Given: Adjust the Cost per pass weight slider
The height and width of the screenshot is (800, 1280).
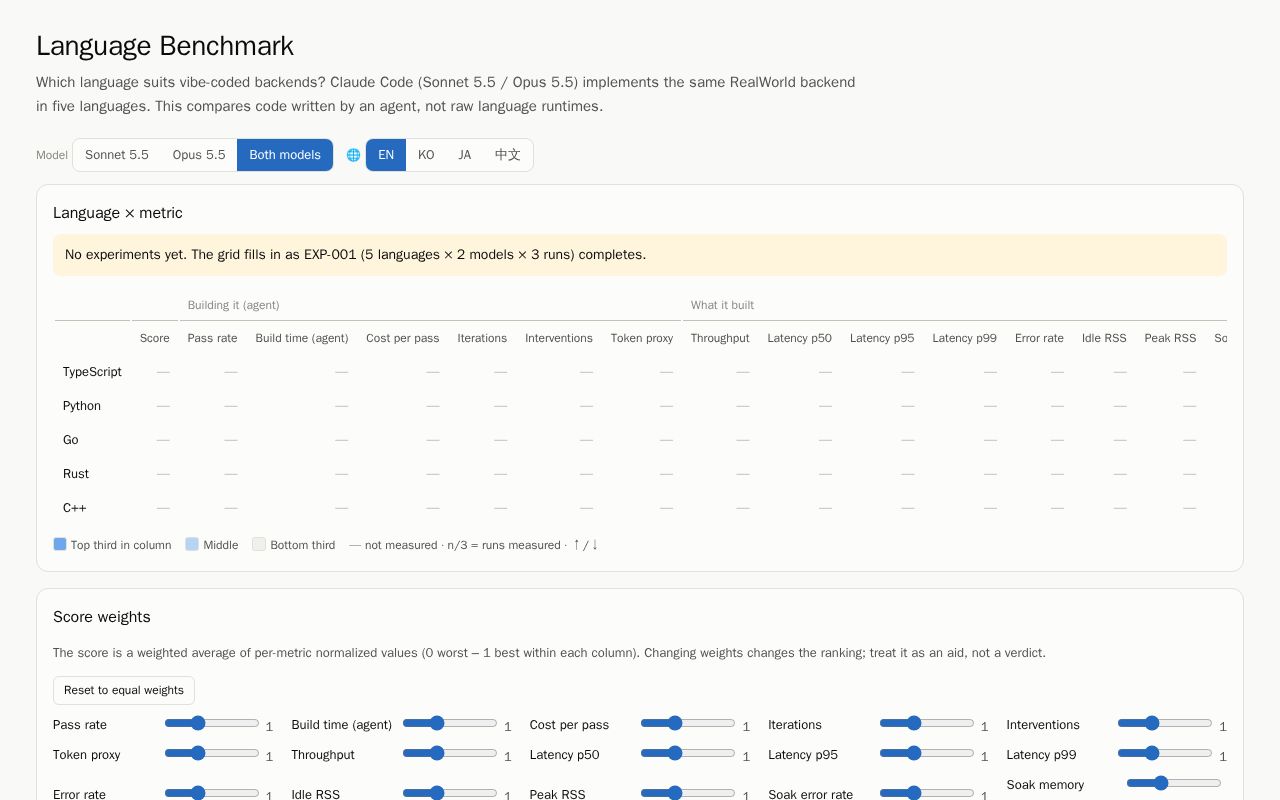Looking at the screenshot, I should [x=688, y=723].
